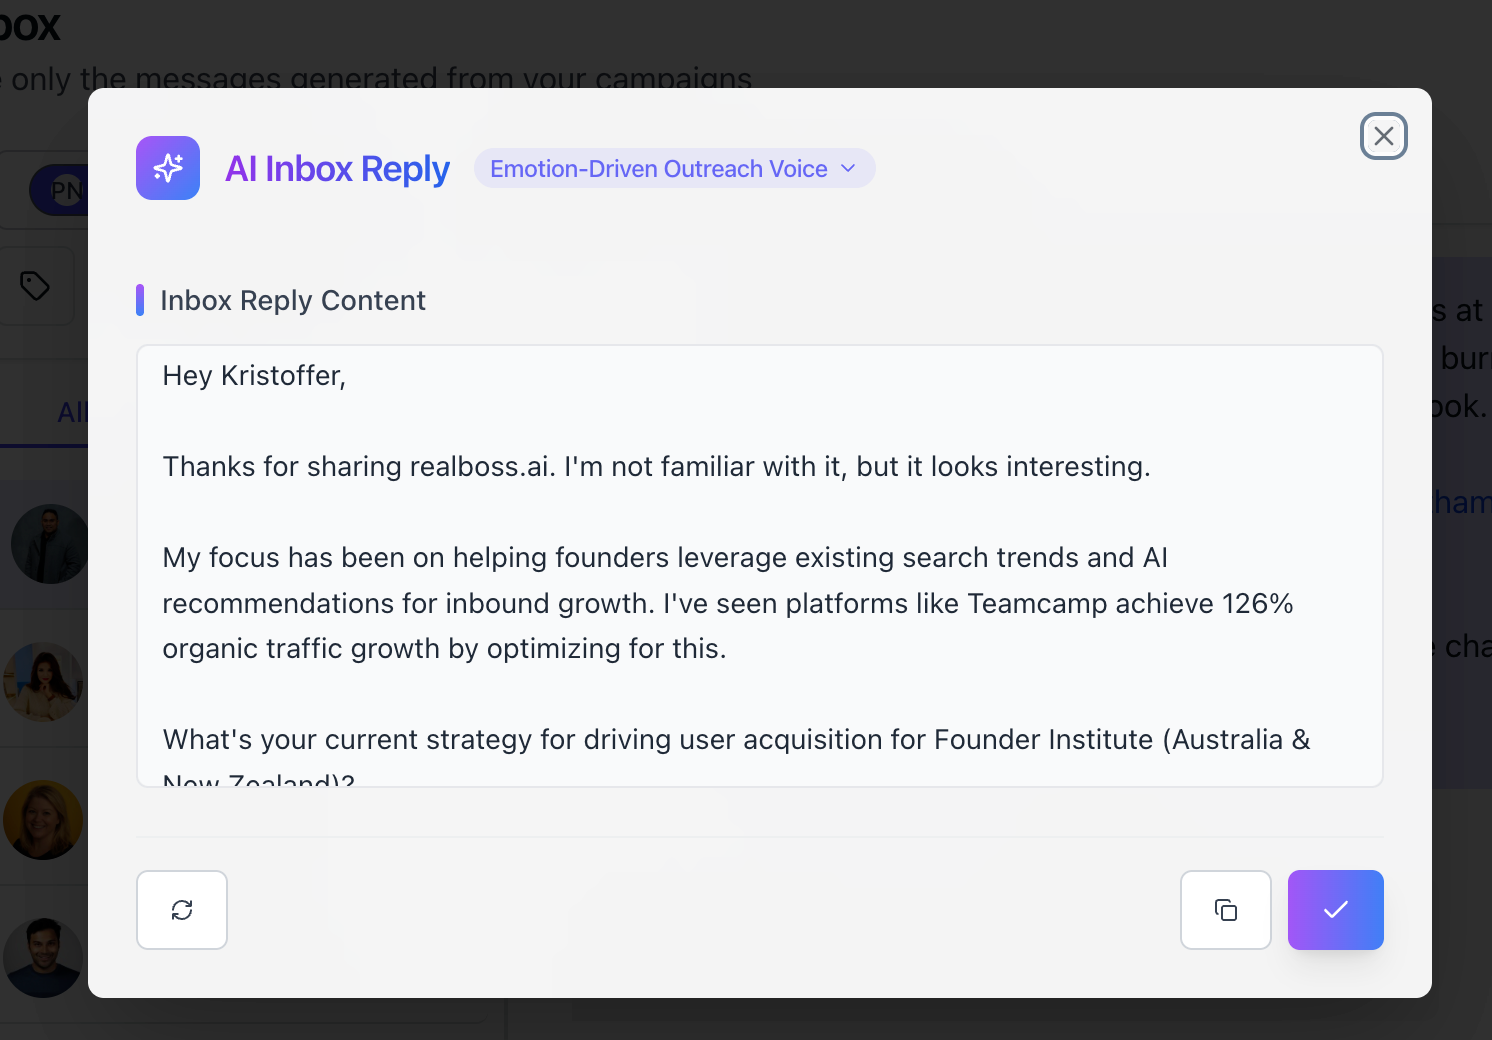The height and width of the screenshot is (1040, 1492).
Task: Place cursor on the "Hey Kristoffer," line
Action: point(254,376)
